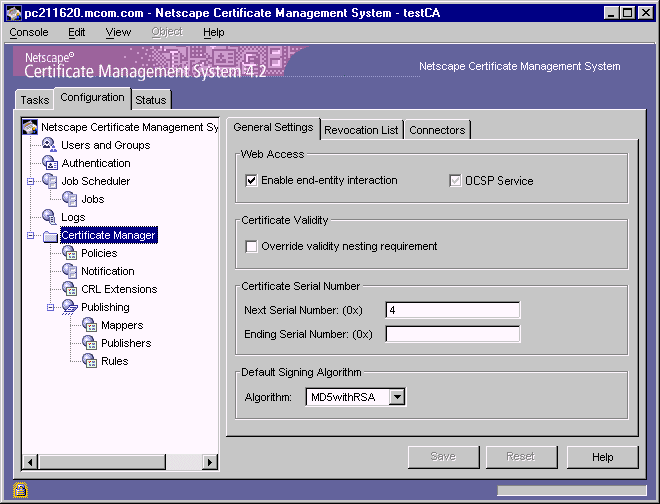Switch to the Configuration tab

tap(92, 97)
